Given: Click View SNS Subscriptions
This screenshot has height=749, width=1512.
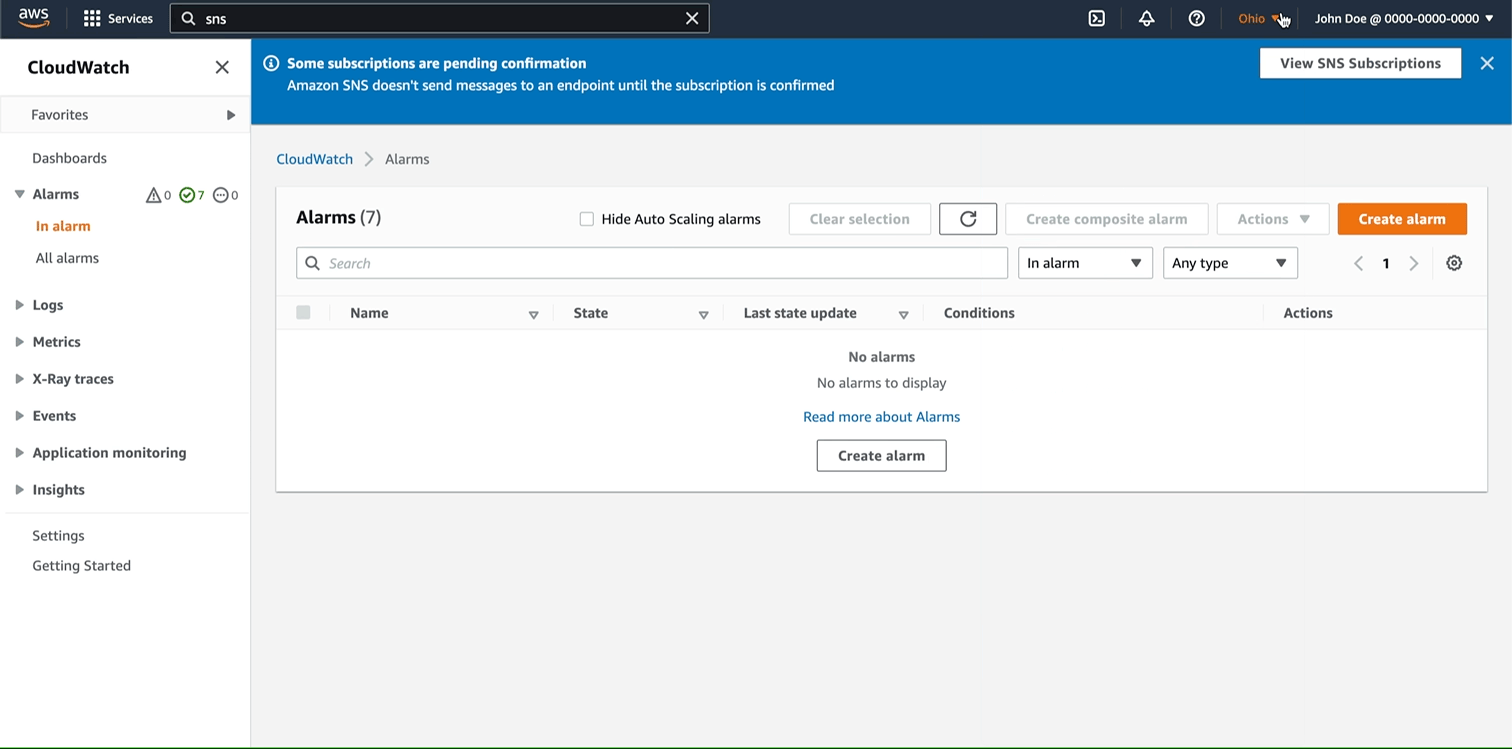Looking at the screenshot, I should [x=1360, y=62].
